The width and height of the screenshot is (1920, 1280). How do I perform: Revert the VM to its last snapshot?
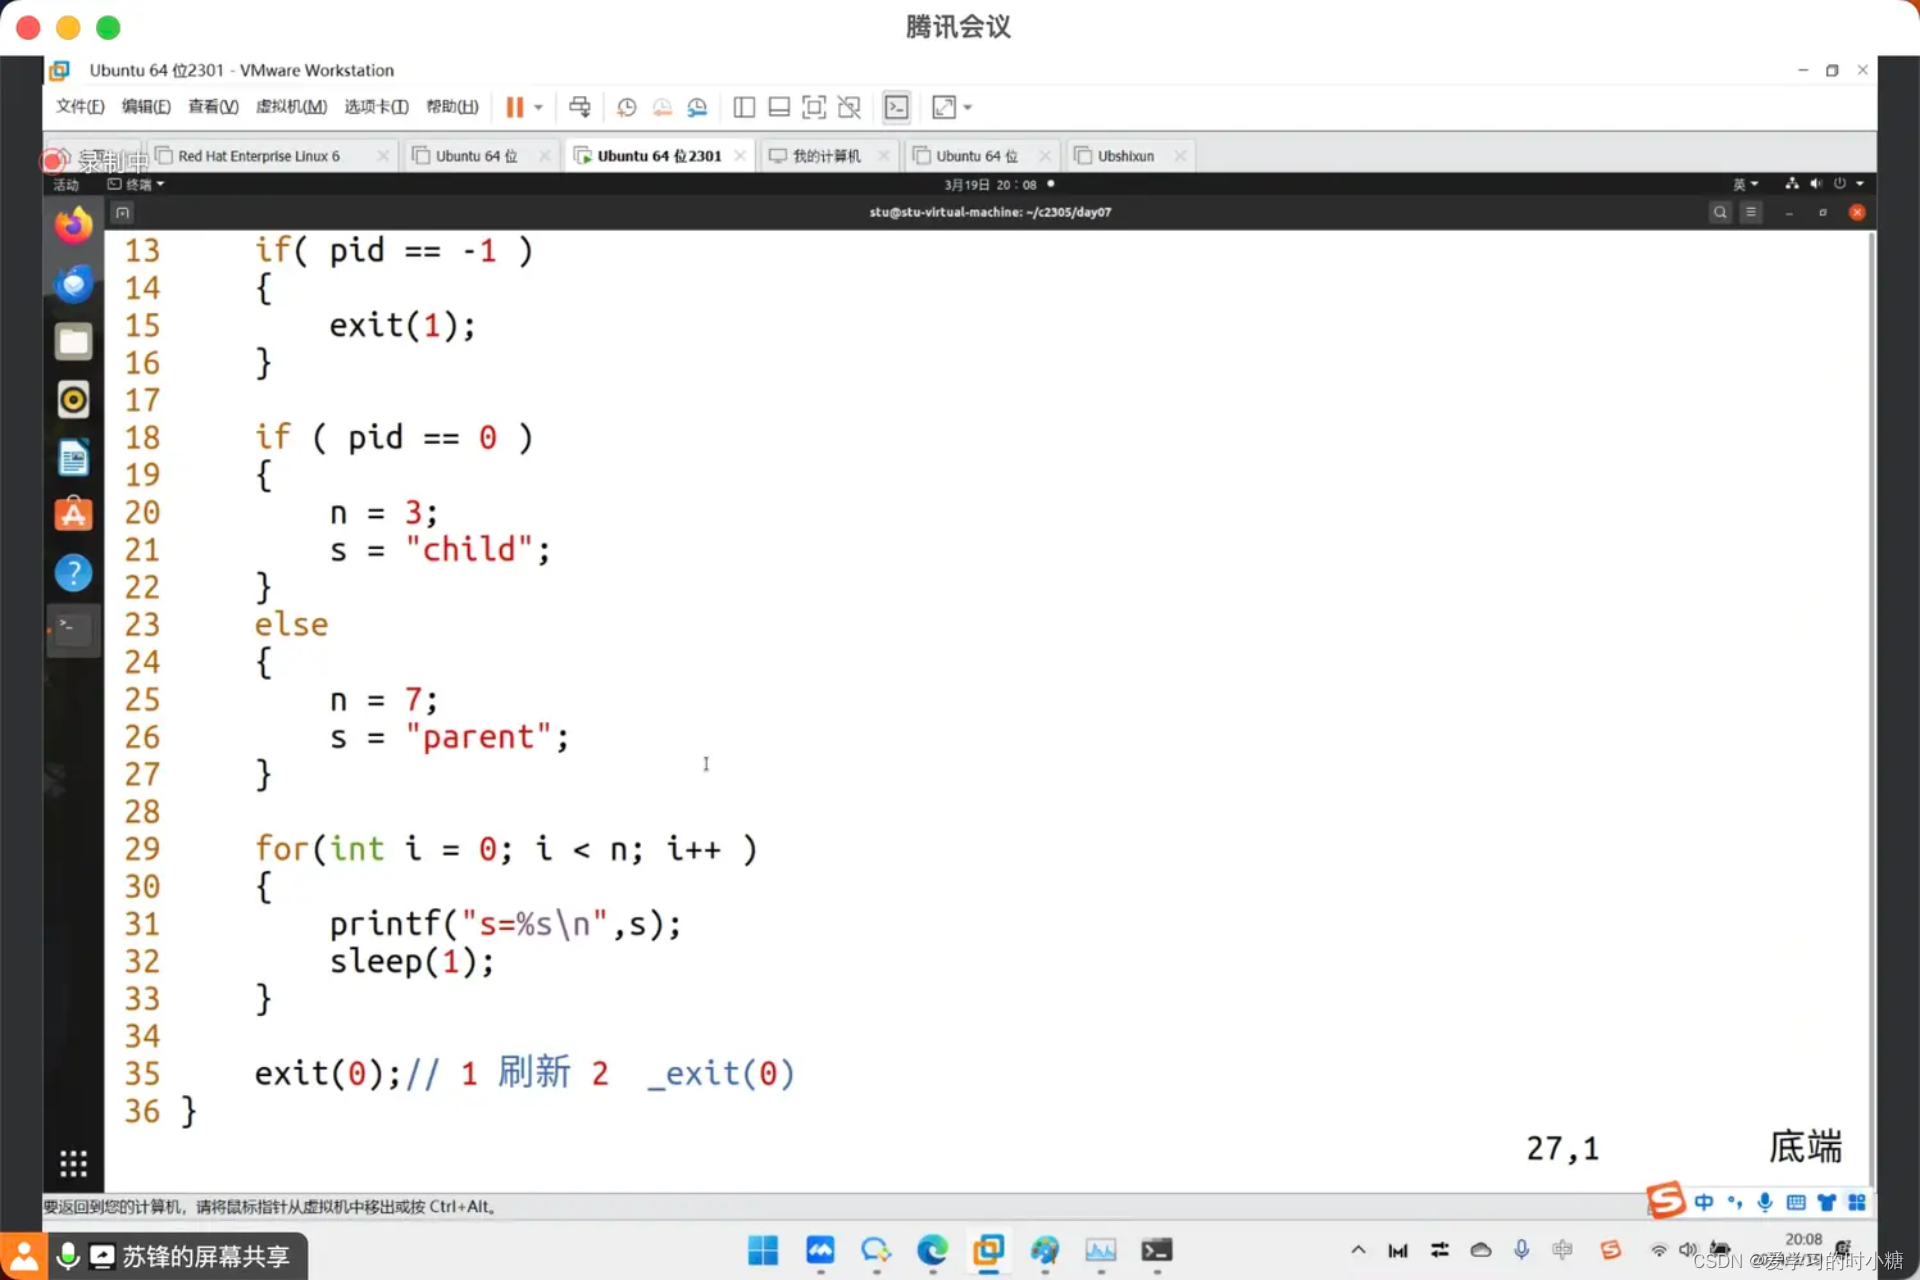(x=662, y=107)
